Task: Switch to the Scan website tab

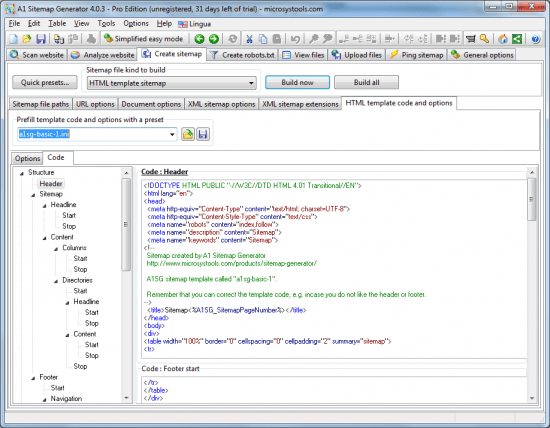Action: tap(37, 55)
